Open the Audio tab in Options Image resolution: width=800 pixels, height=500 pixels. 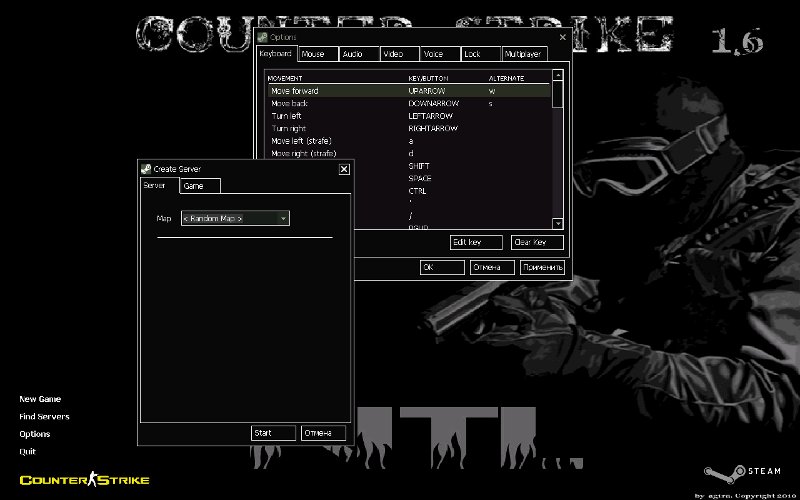click(359, 54)
